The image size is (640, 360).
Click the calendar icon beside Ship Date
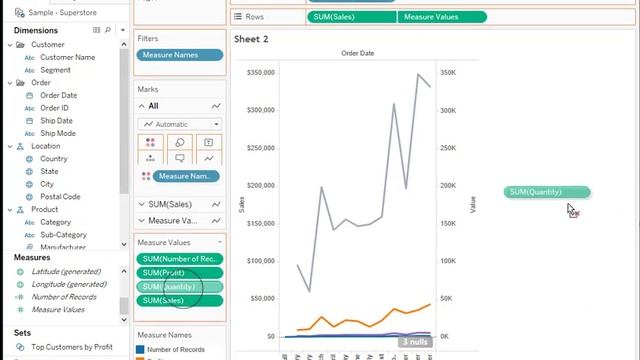(29, 121)
